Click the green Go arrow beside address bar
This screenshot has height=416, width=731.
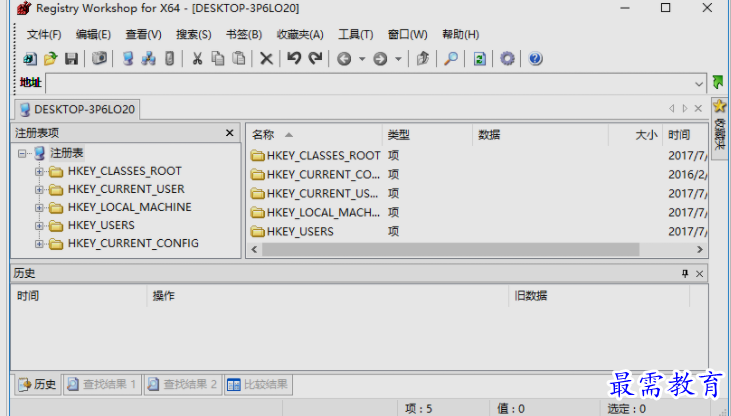click(x=717, y=82)
